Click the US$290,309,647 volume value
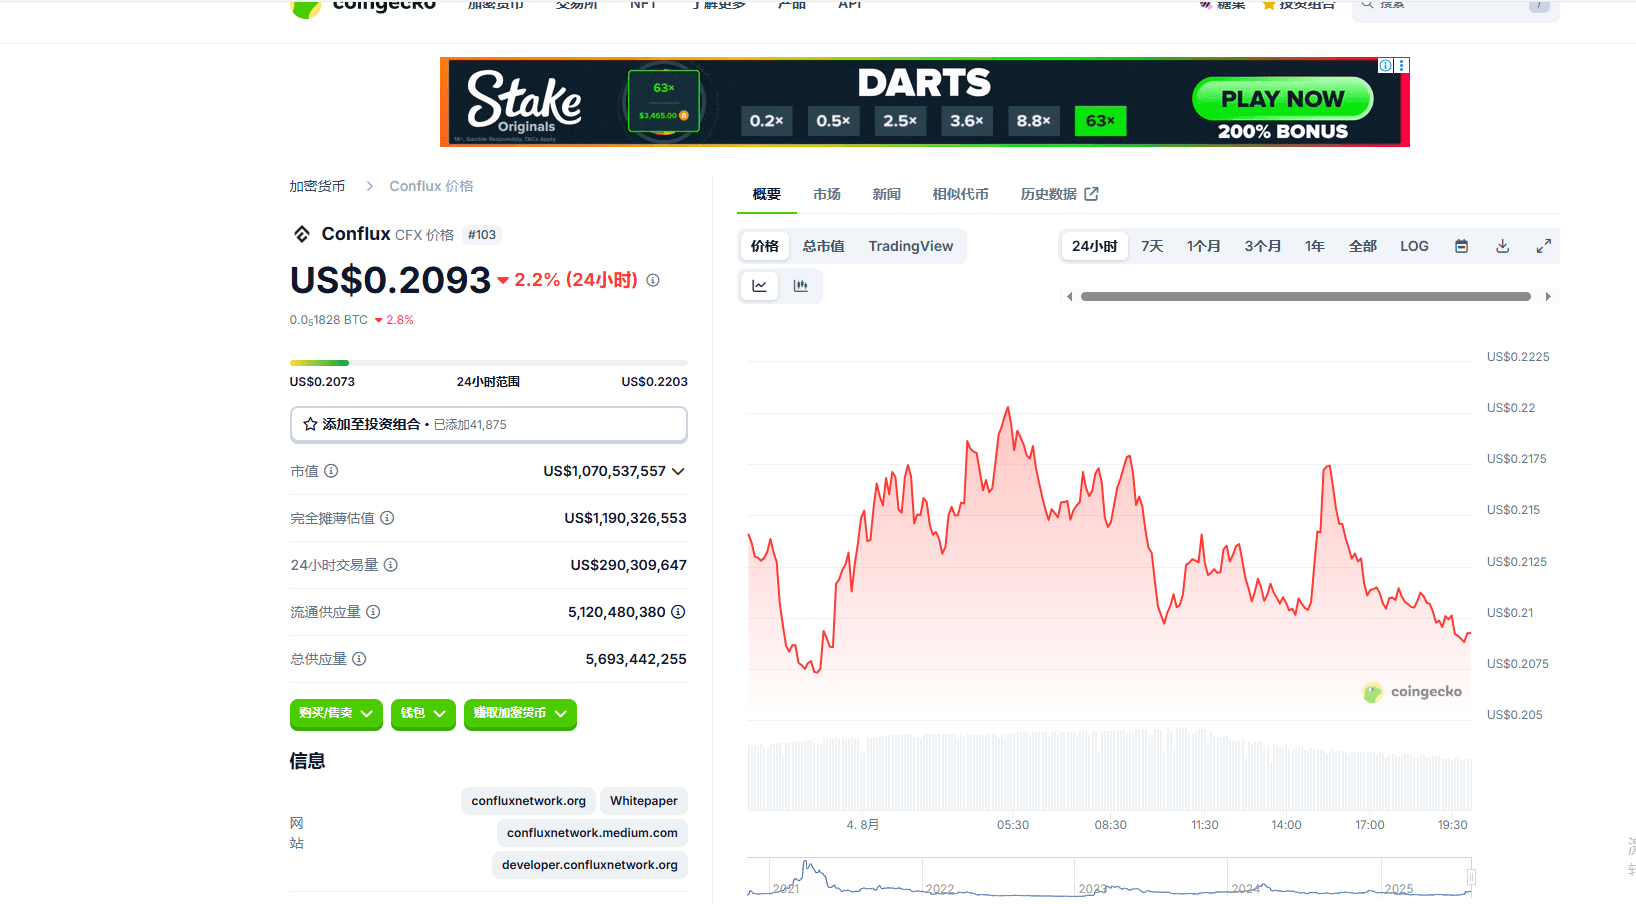This screenshot has width=1636, height=904. tap(629, 565)
